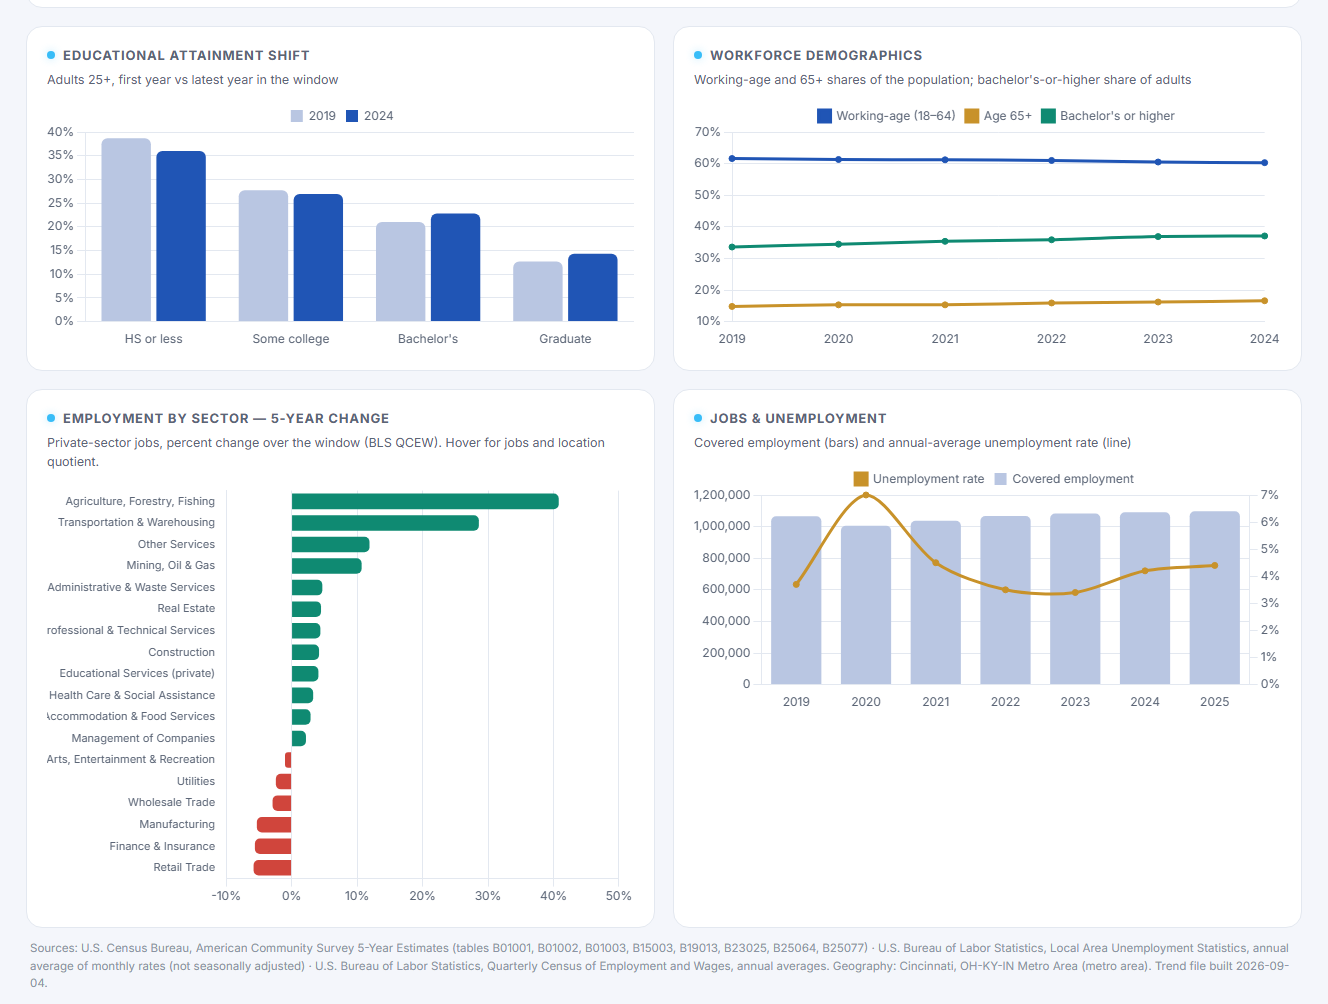Click the Jobs & Unemployment heading
This screenshot has width=1328, height=1004.
point(798,418)
